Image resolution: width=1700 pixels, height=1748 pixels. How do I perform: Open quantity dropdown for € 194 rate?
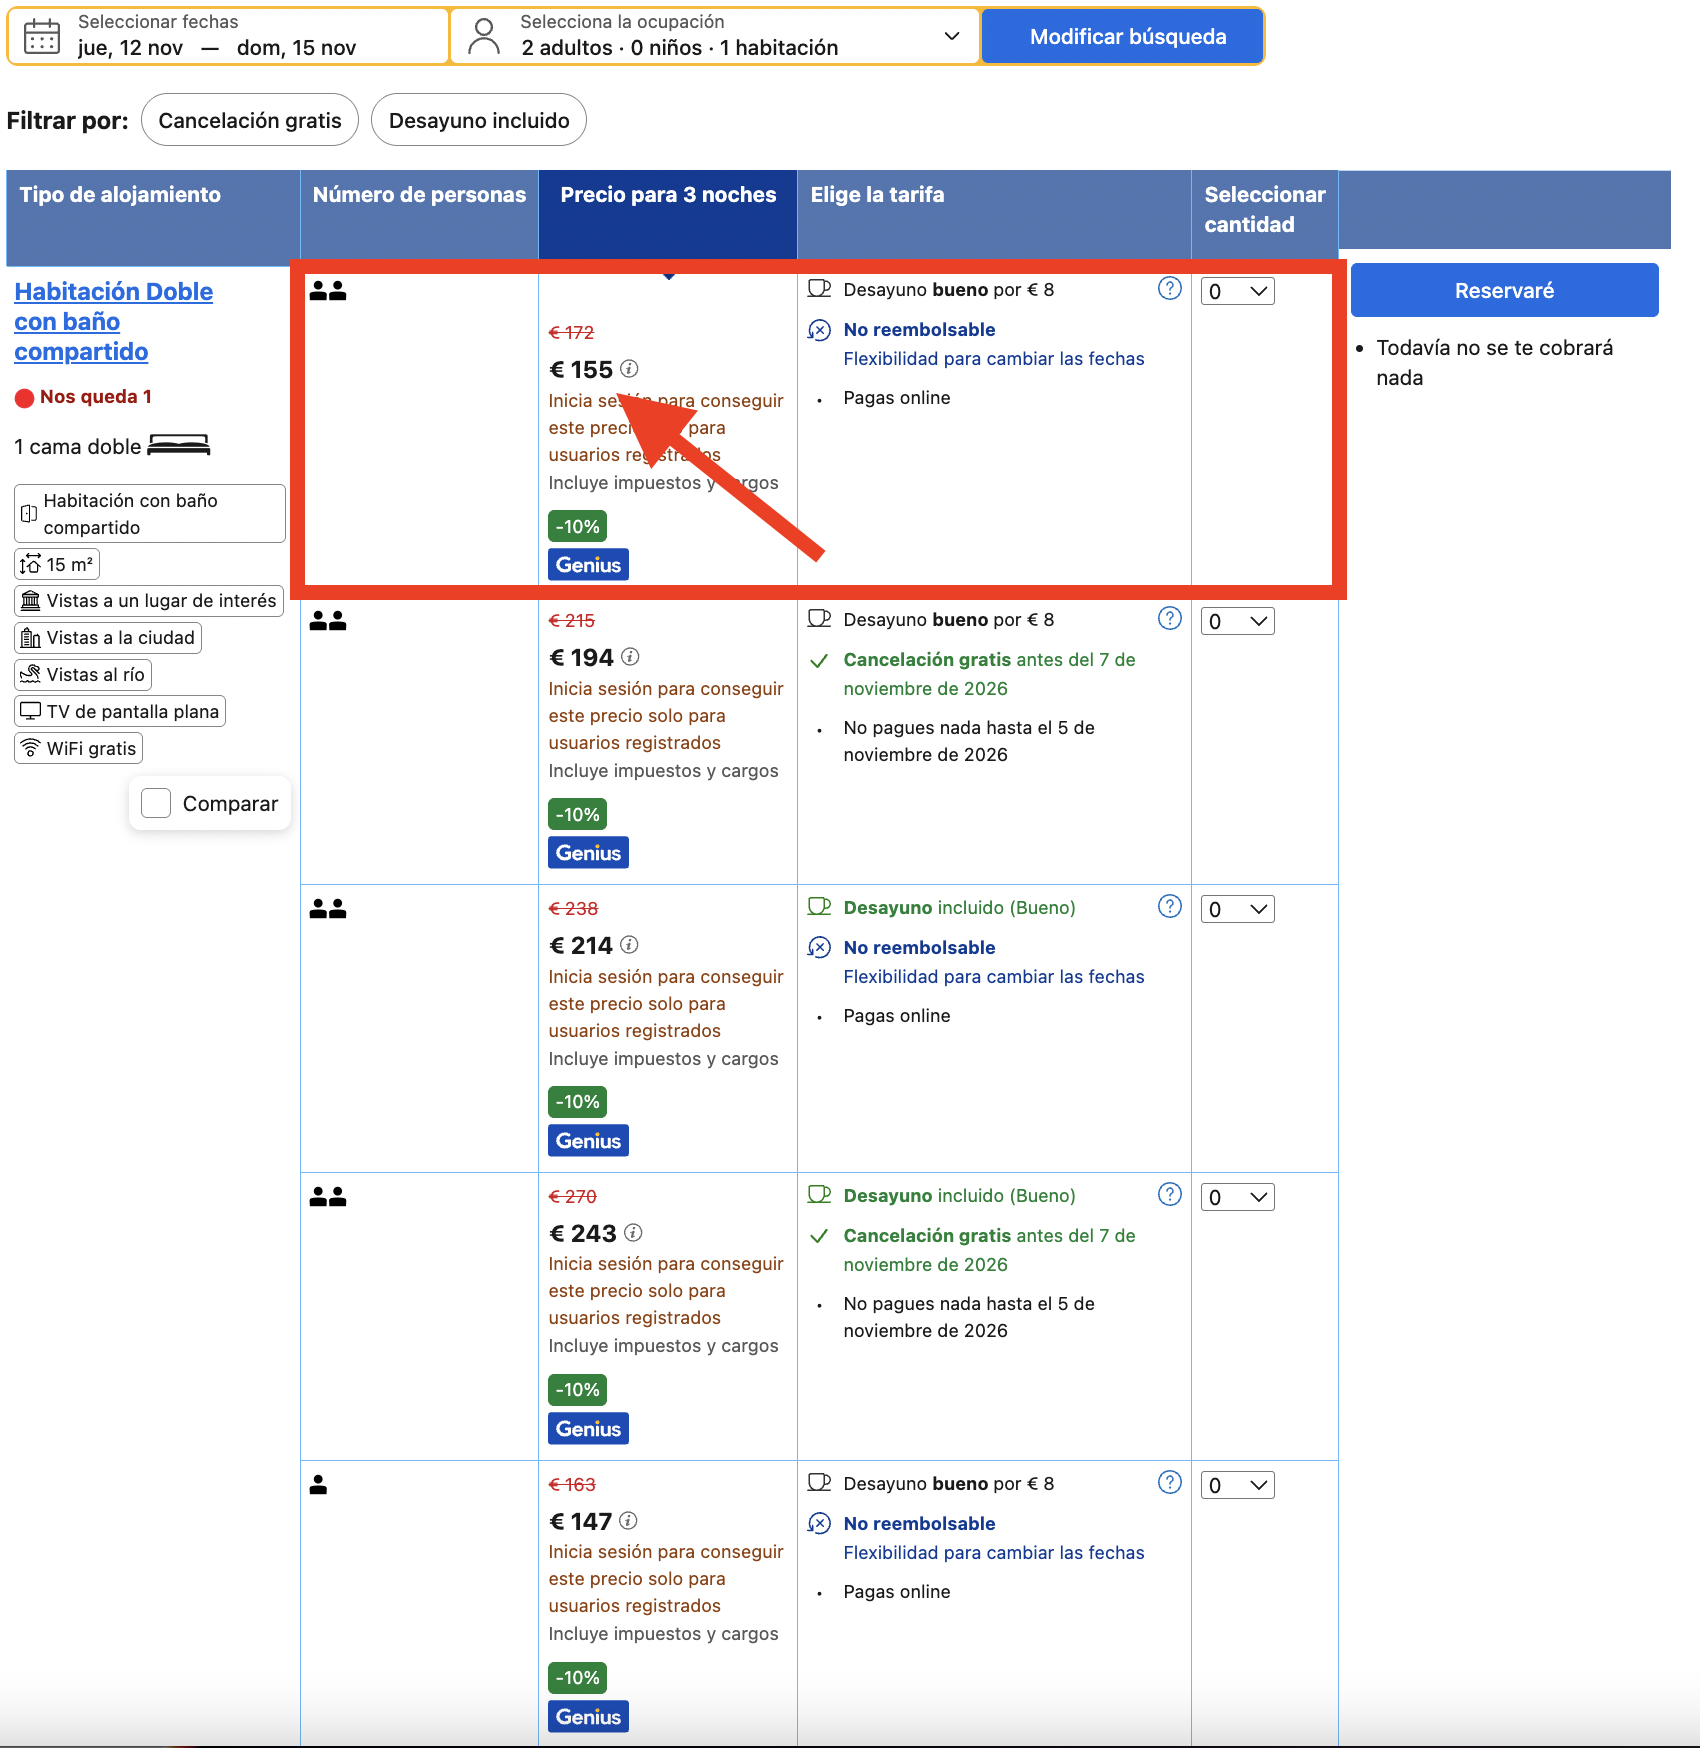point(1237,621)
